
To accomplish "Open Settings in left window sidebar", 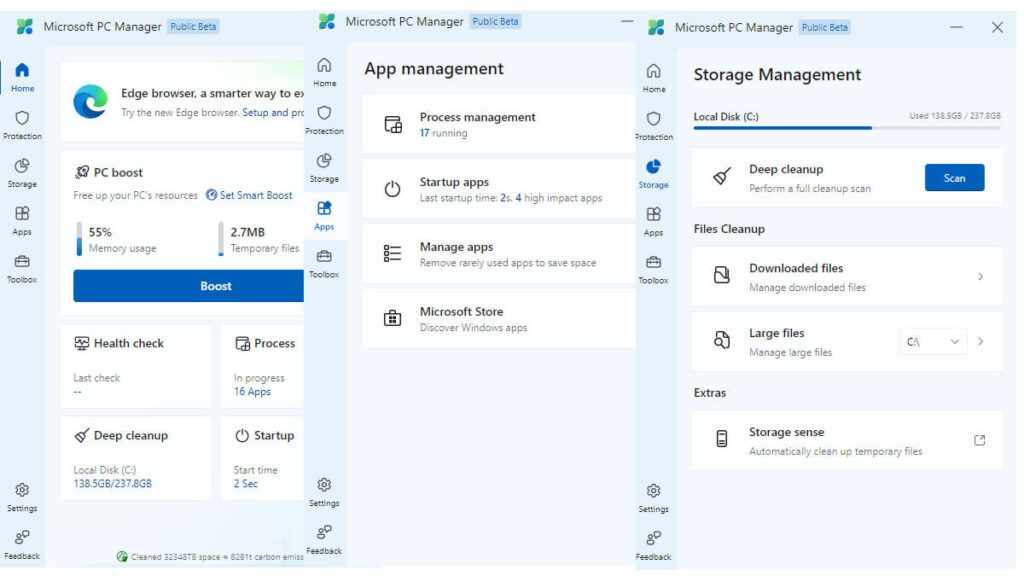I will pyautogui.click(x=22, y=497).
